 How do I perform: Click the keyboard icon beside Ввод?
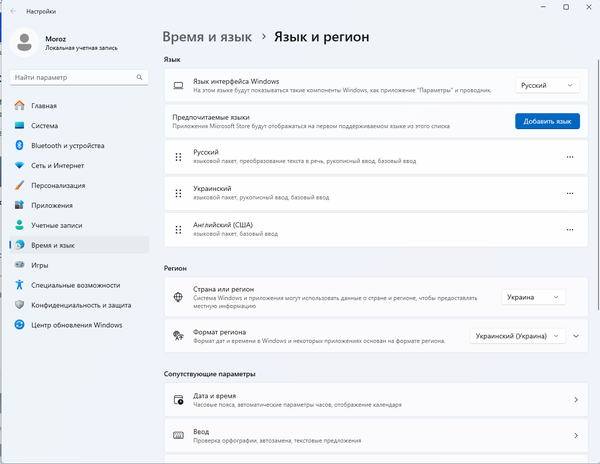point(178,435)
